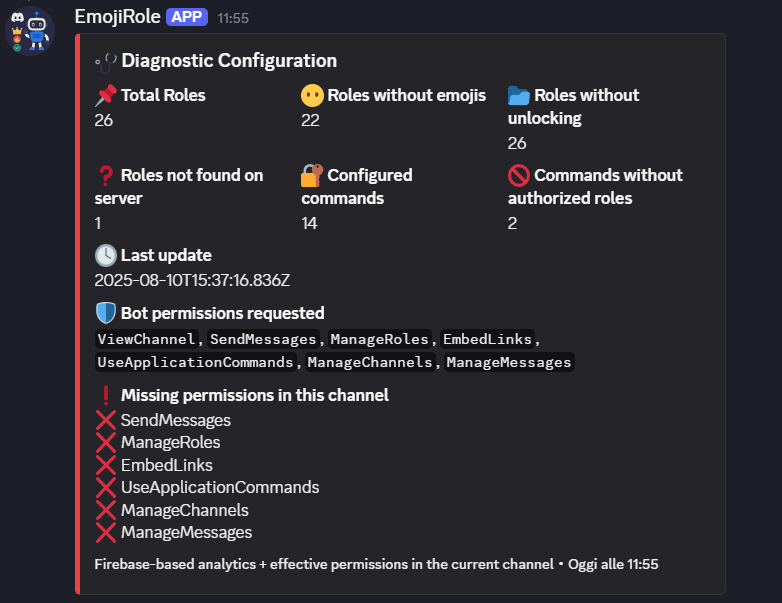Click the red exclamation mark icon
Image resolution: width=782 pixels, height=603 pixels.
(x=106, y=395)
